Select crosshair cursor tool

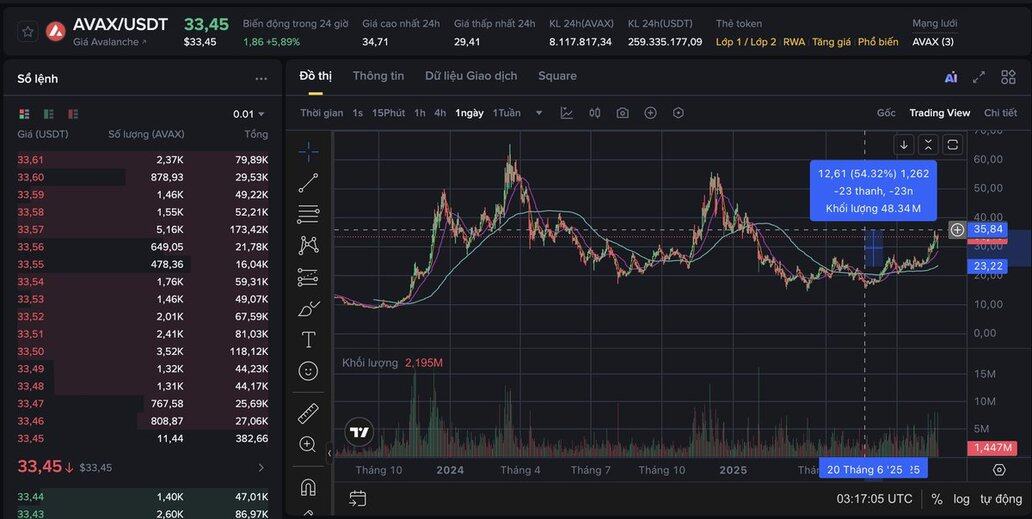click(x=308, y=152)
